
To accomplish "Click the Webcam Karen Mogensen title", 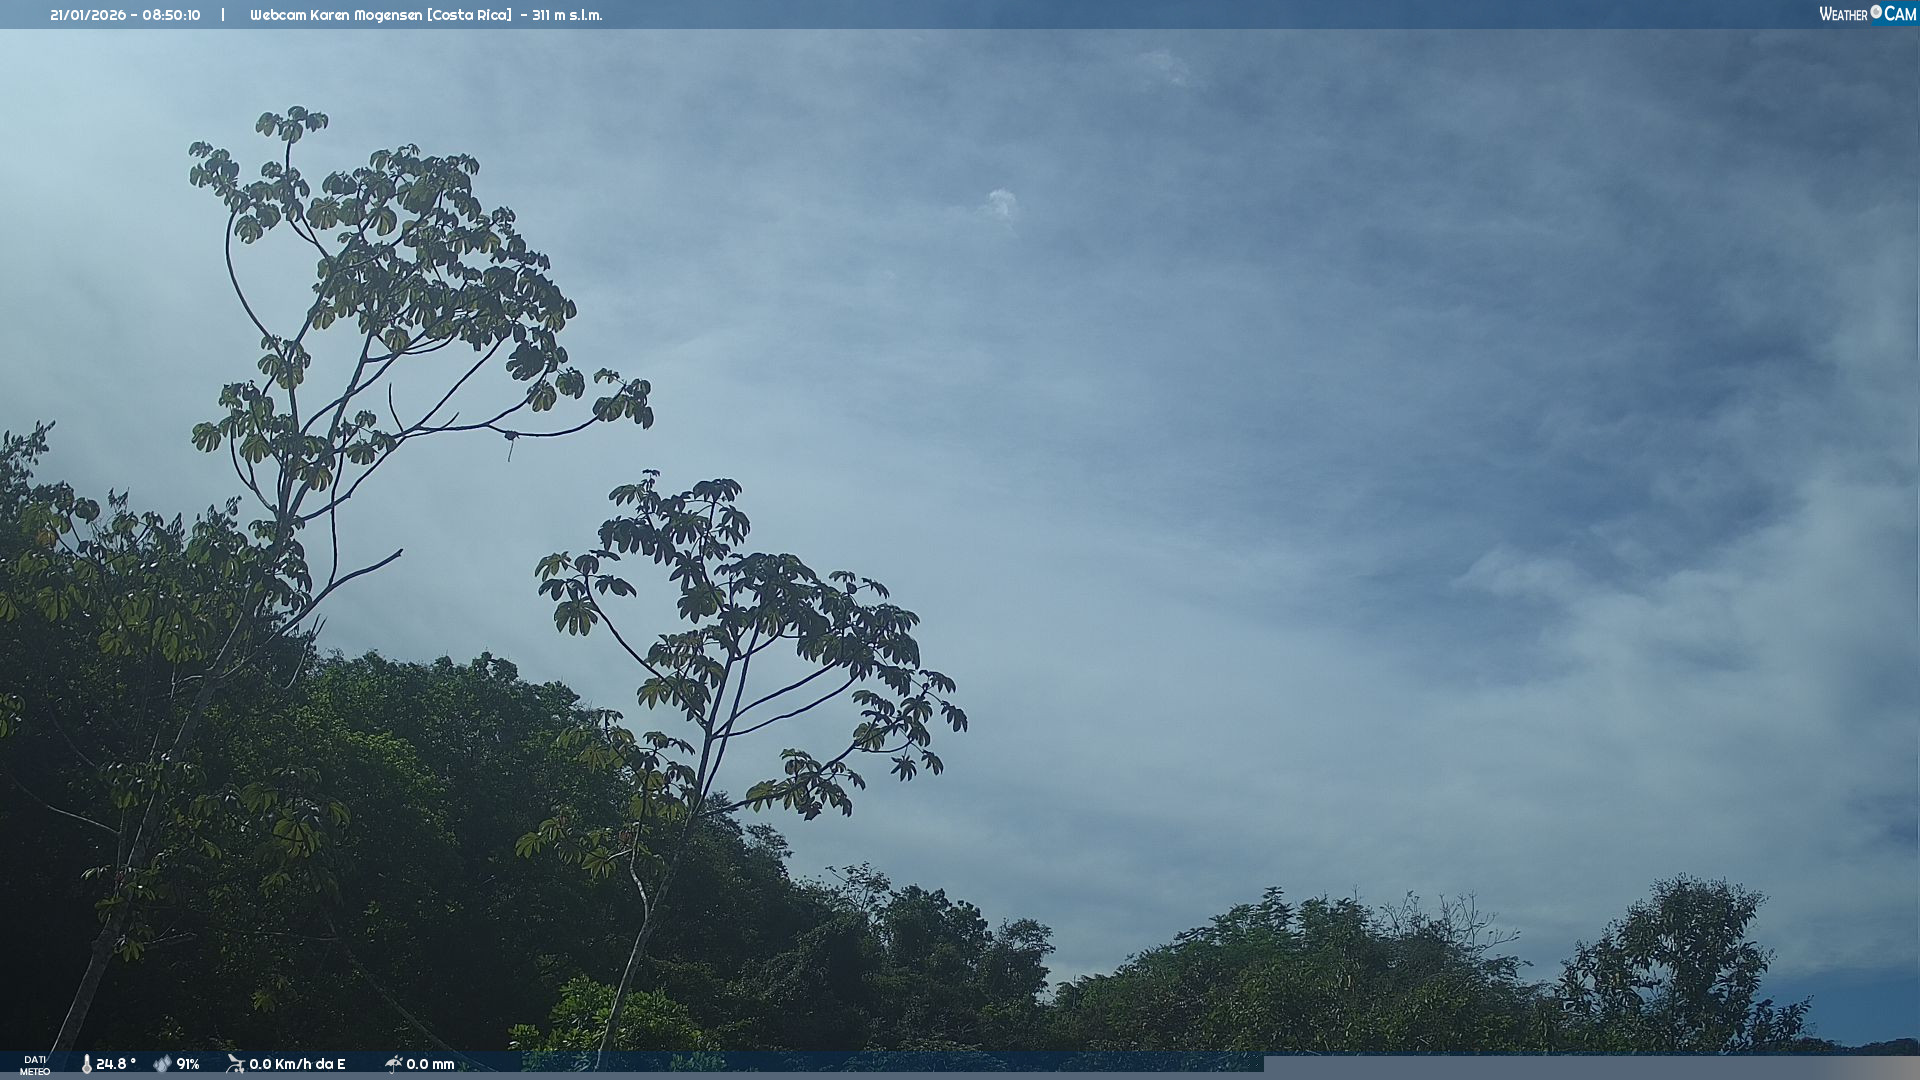I will tap(336, 15).
